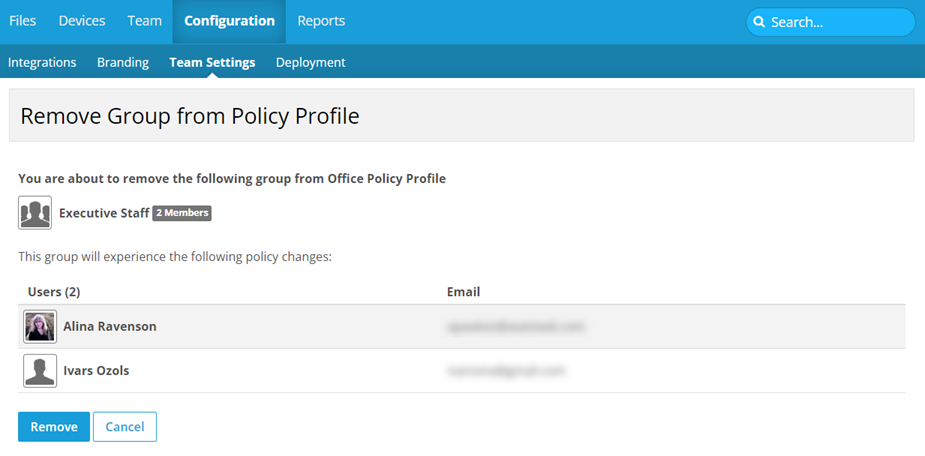Open the Deployment section
Screen dimensions: 925x456
(310, 62)
